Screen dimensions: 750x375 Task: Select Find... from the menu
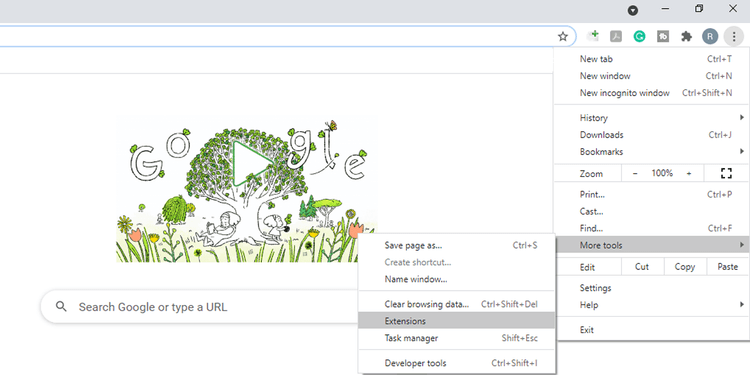pos(652,229)
